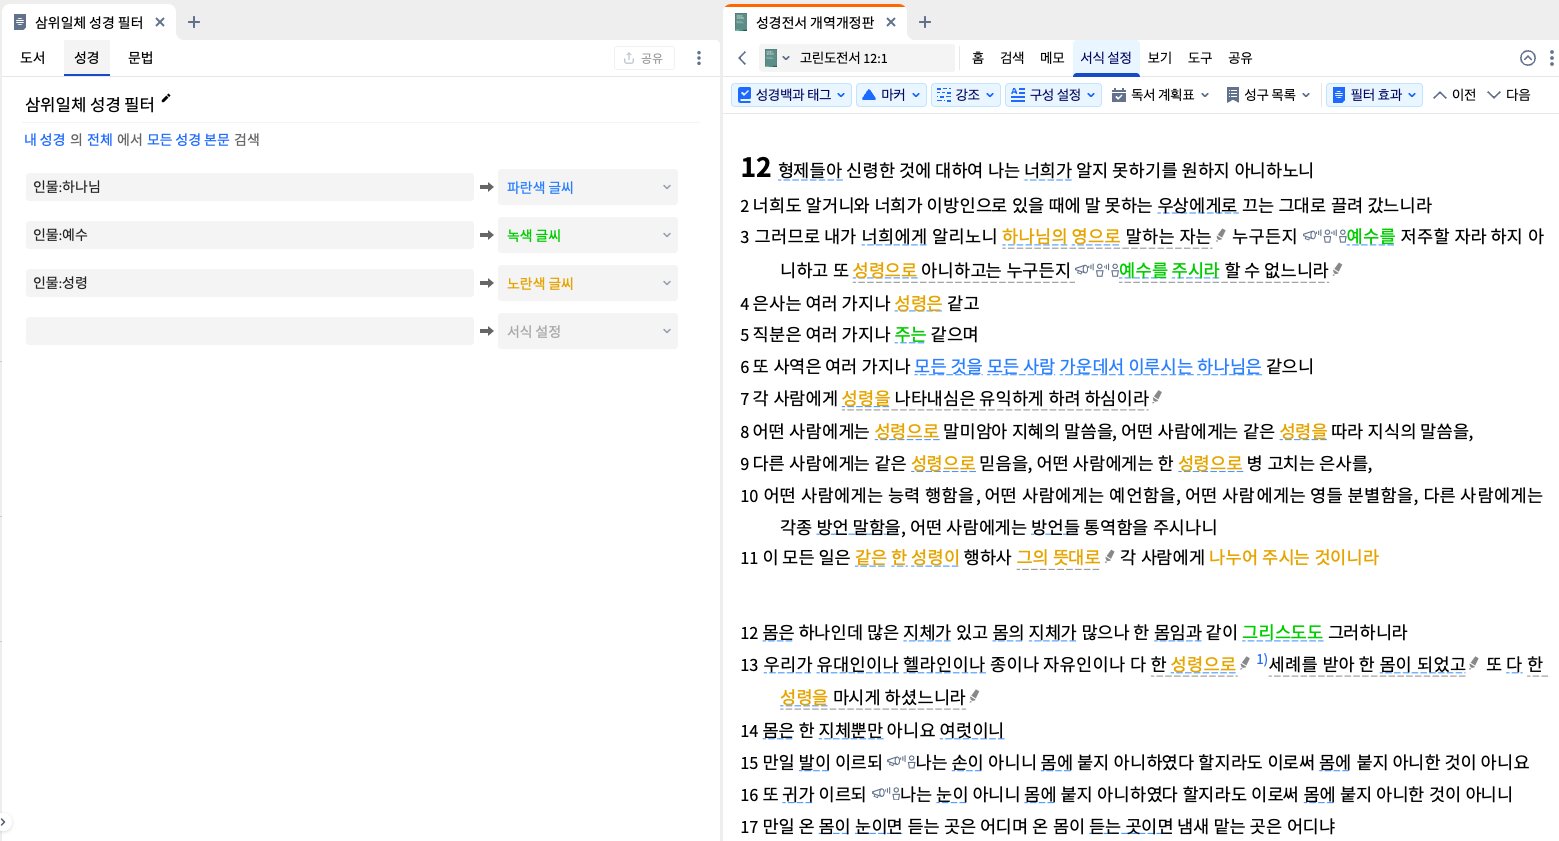1559x841 pixels.
Task: Click the speaker label icon before 예수를 주시라
Action: [1096, 270]
